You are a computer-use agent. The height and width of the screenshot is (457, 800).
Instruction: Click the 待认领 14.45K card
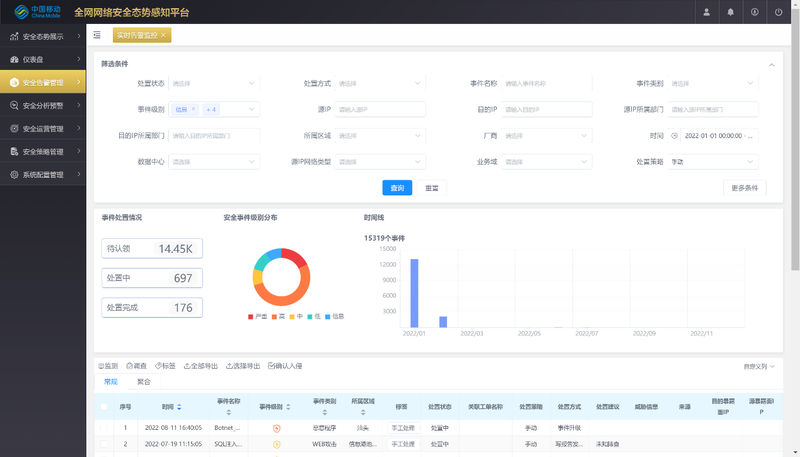point(152,248)
